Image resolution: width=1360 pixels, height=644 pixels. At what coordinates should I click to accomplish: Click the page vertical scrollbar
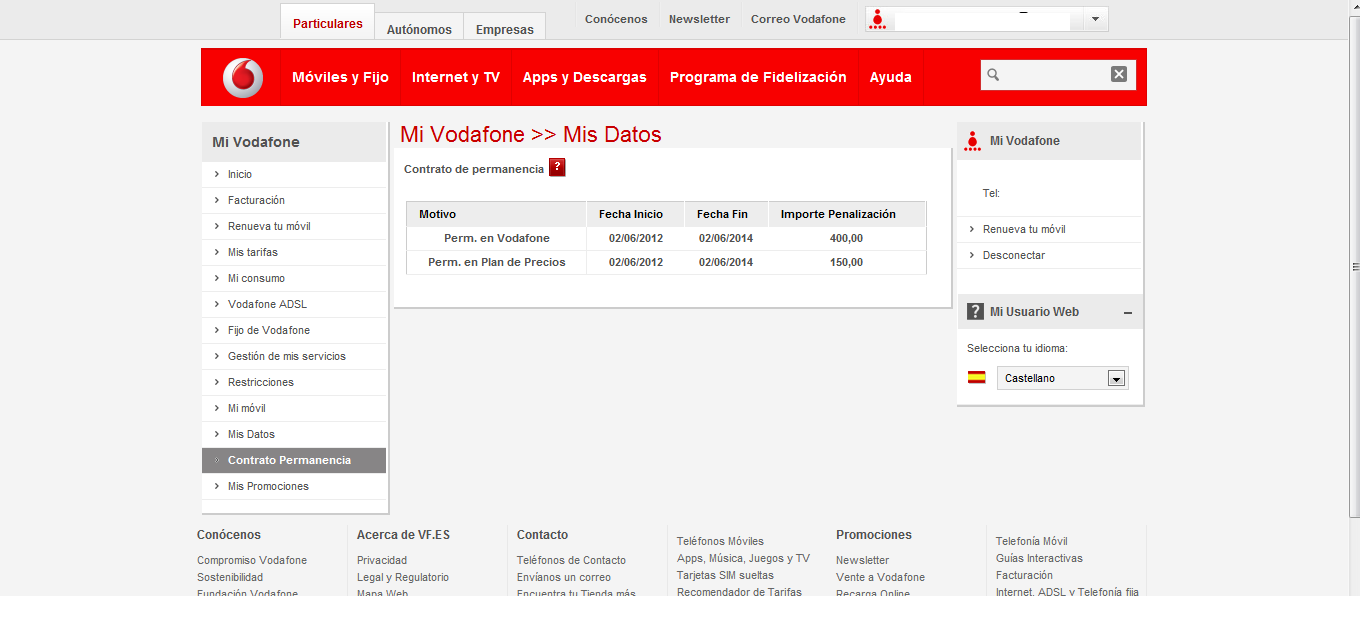[1355, 267]
